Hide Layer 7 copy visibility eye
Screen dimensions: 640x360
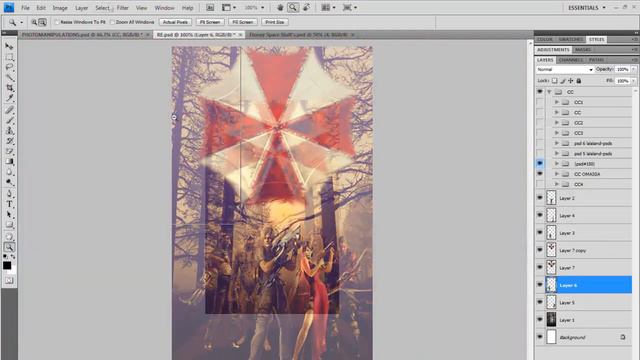[540, 250]
